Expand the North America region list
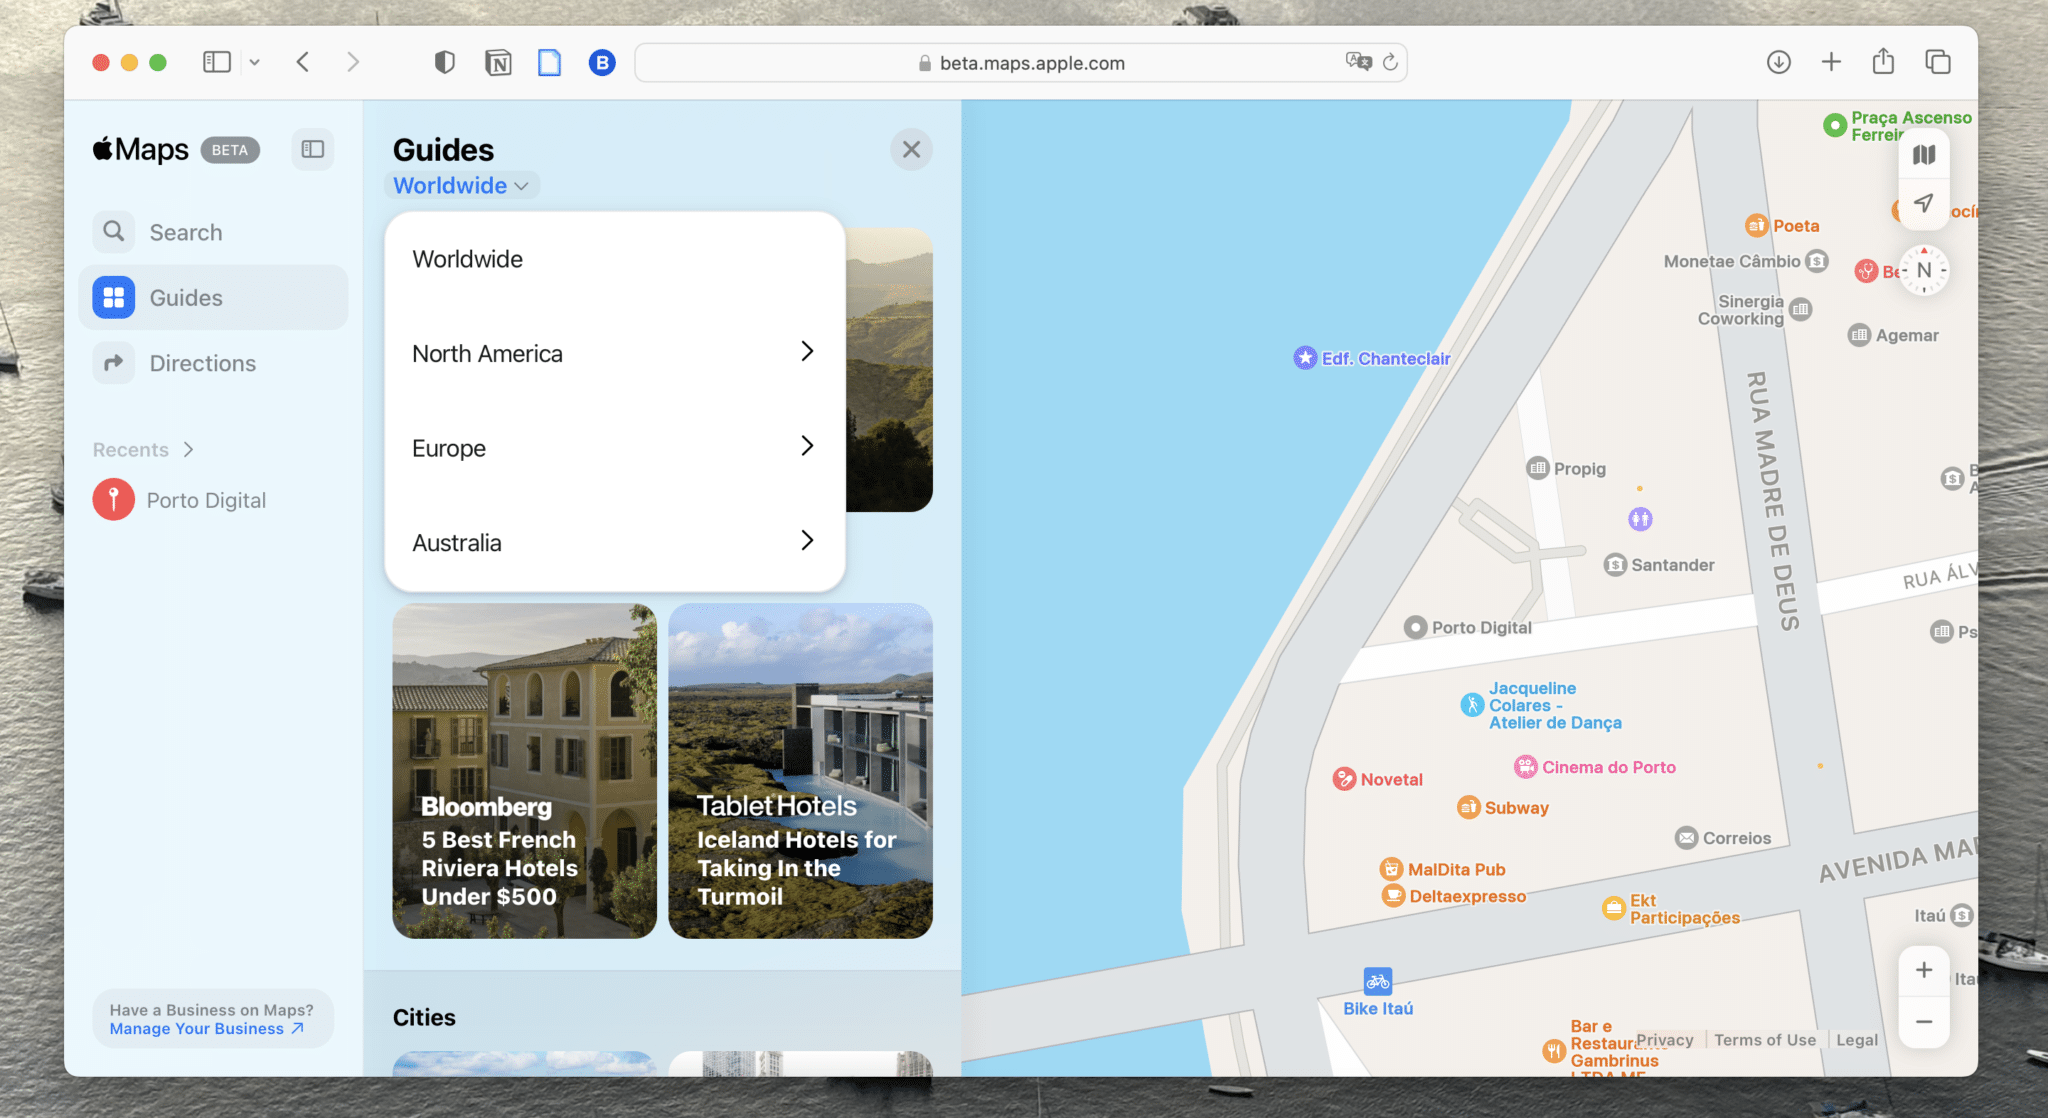The height and width of the screenshot is (1118, 2048). pos(613,353)
